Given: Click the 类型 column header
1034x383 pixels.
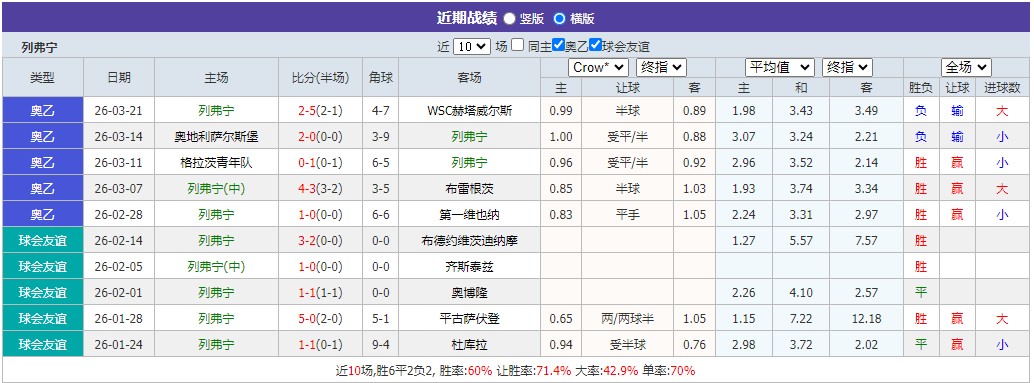Looking at the screenshot, I should pyautogui.click(x=43, y=77).
